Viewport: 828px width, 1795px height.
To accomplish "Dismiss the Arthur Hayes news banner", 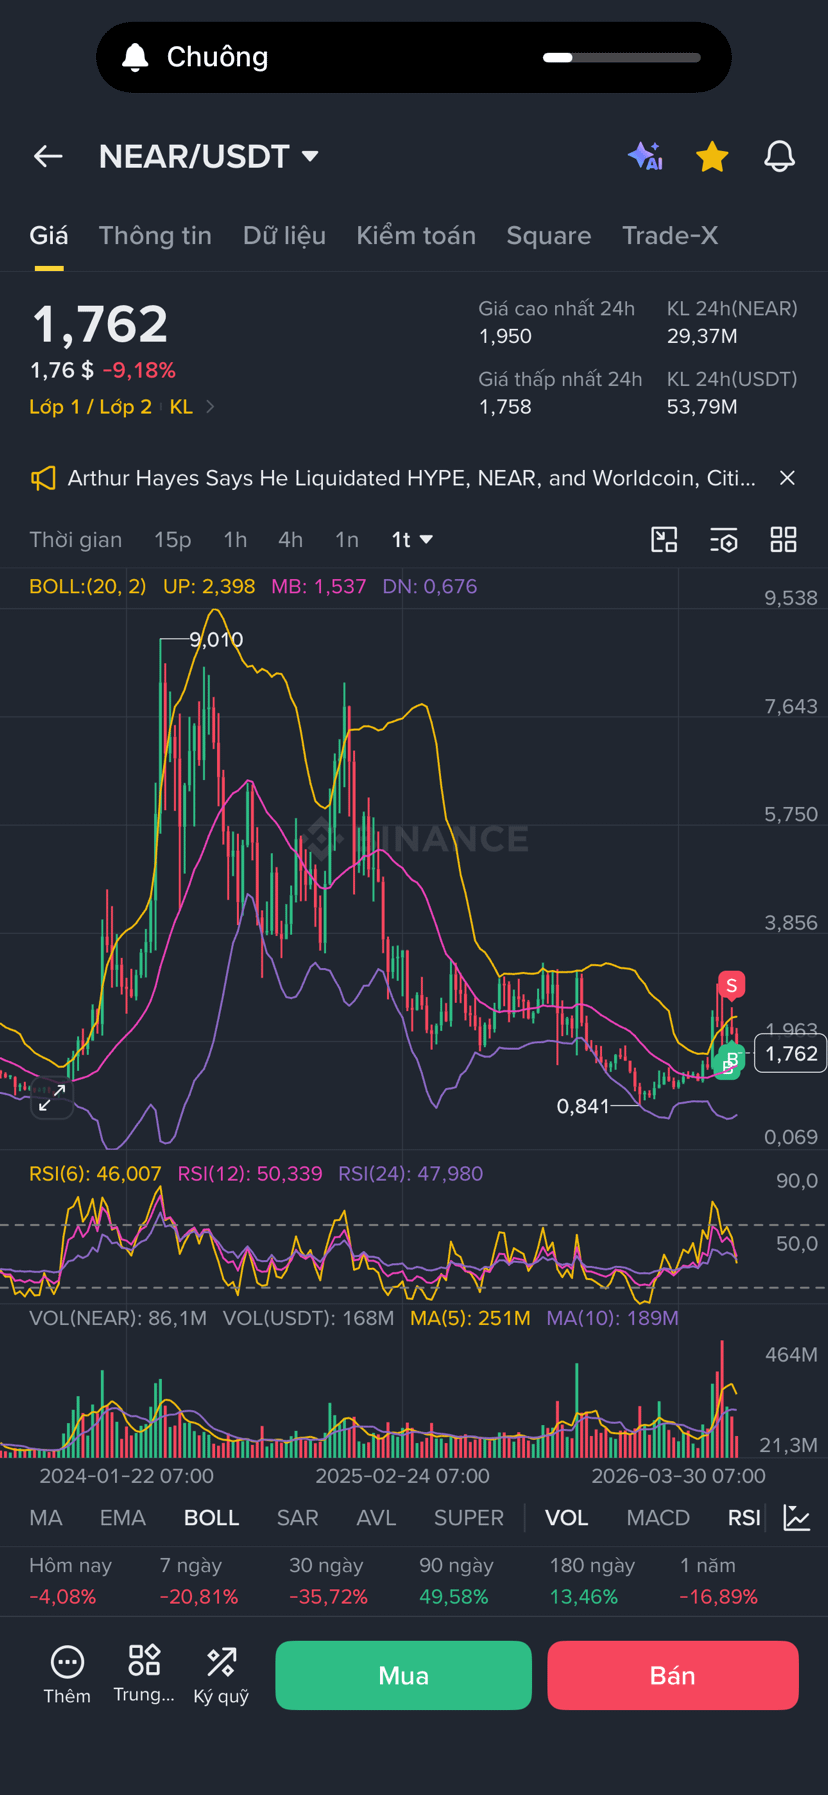I will click(787, 478).
